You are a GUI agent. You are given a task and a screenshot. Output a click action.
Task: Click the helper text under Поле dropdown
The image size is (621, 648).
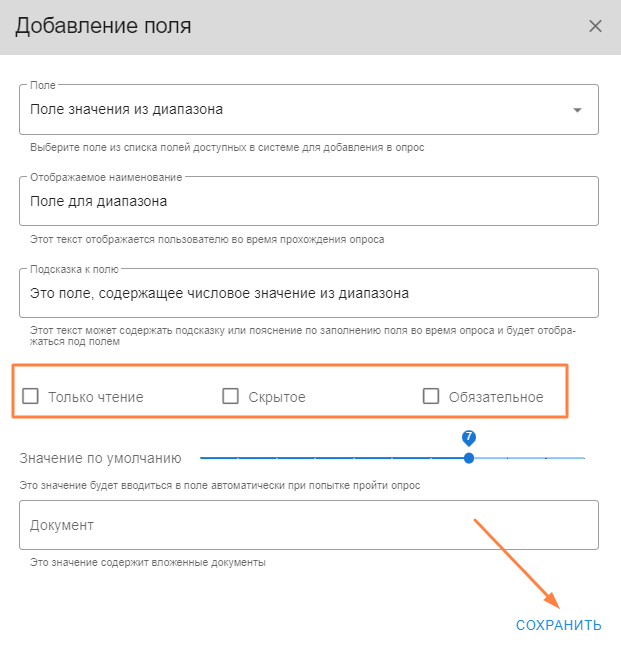tap(227, 147)
